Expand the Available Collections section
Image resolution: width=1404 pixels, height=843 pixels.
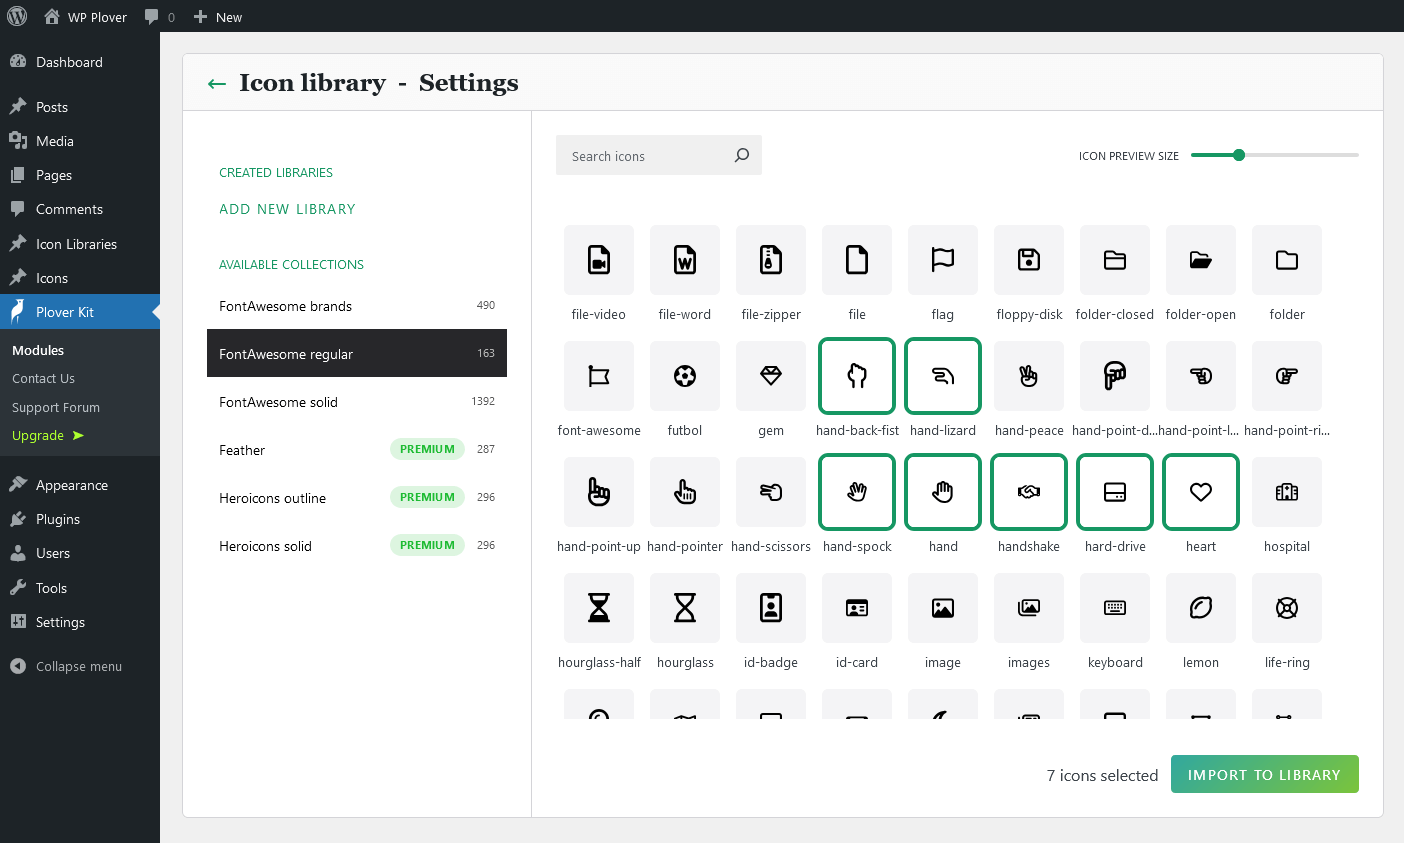tap(291, 264)
